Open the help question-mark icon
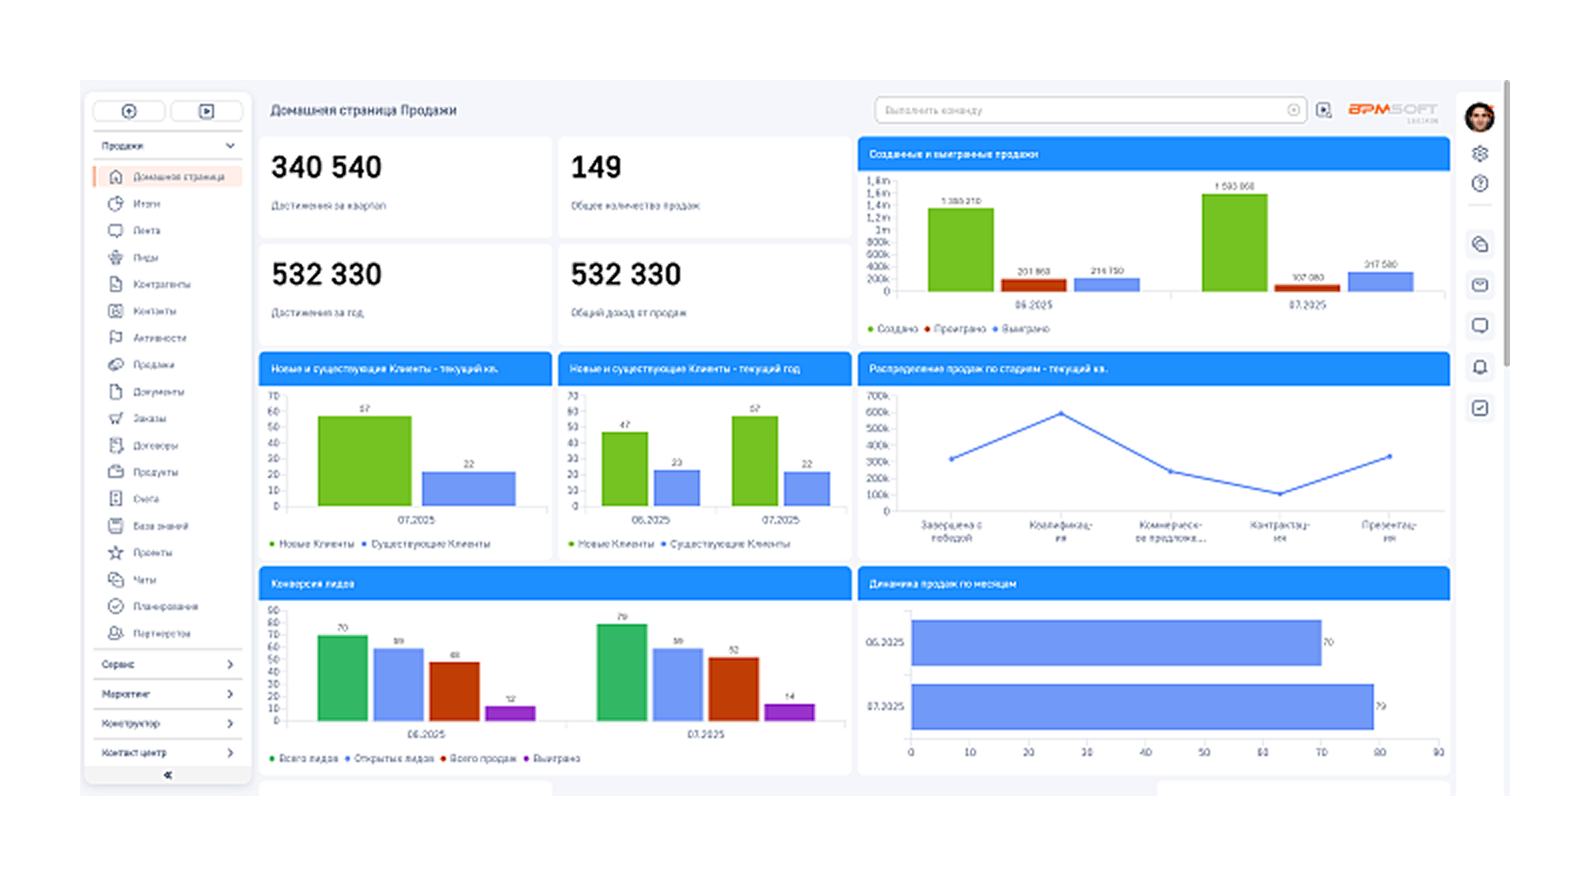1590x876 pixels. pos(1480,184)
